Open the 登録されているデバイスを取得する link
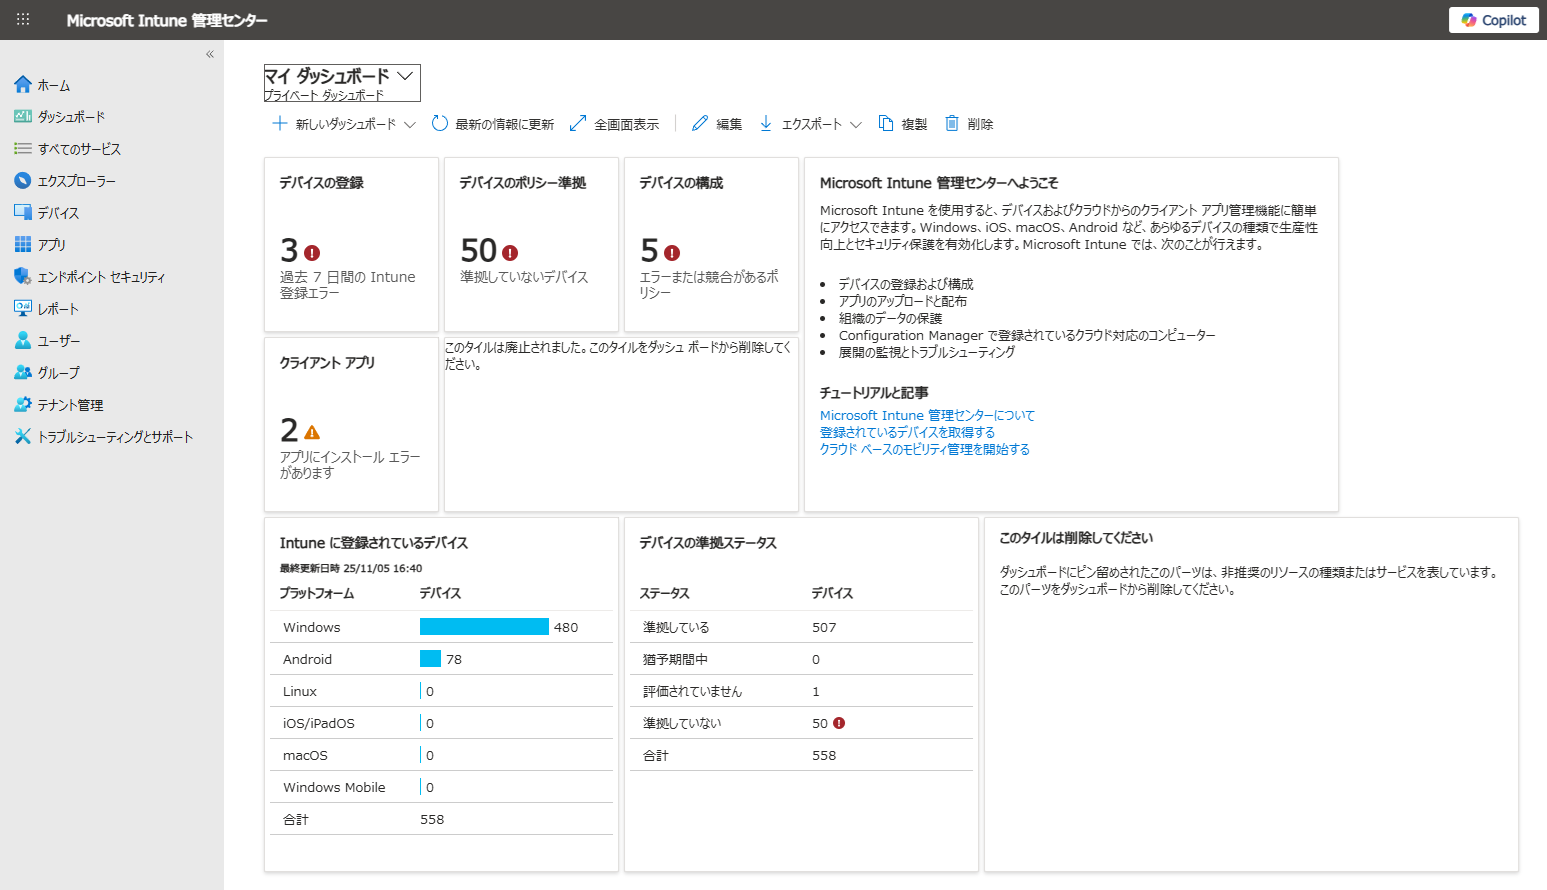The width and height of the screenshot is (1547, 890). (x=907, y=433)
